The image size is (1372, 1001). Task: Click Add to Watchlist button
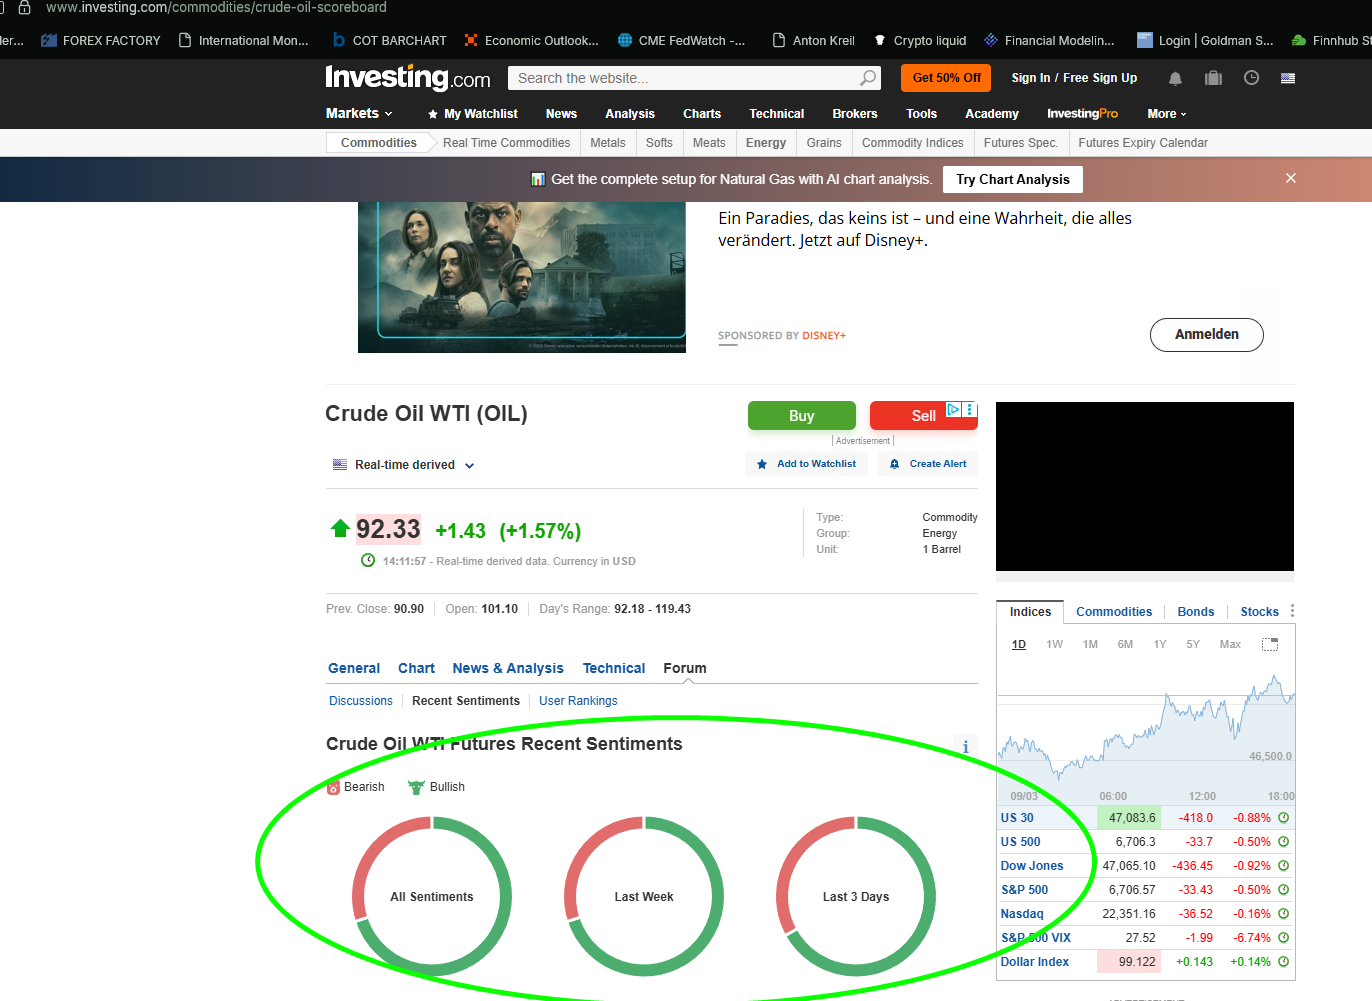(x=806, y=464)
